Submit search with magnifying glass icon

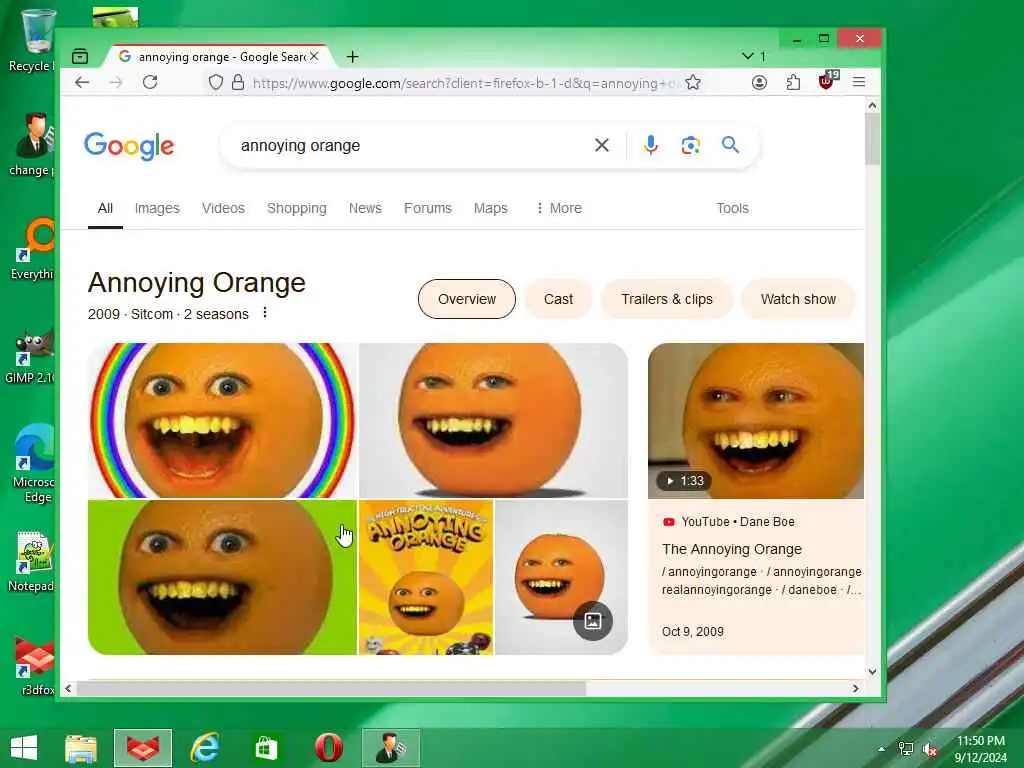pyautogui.click(x=730, y=145)
